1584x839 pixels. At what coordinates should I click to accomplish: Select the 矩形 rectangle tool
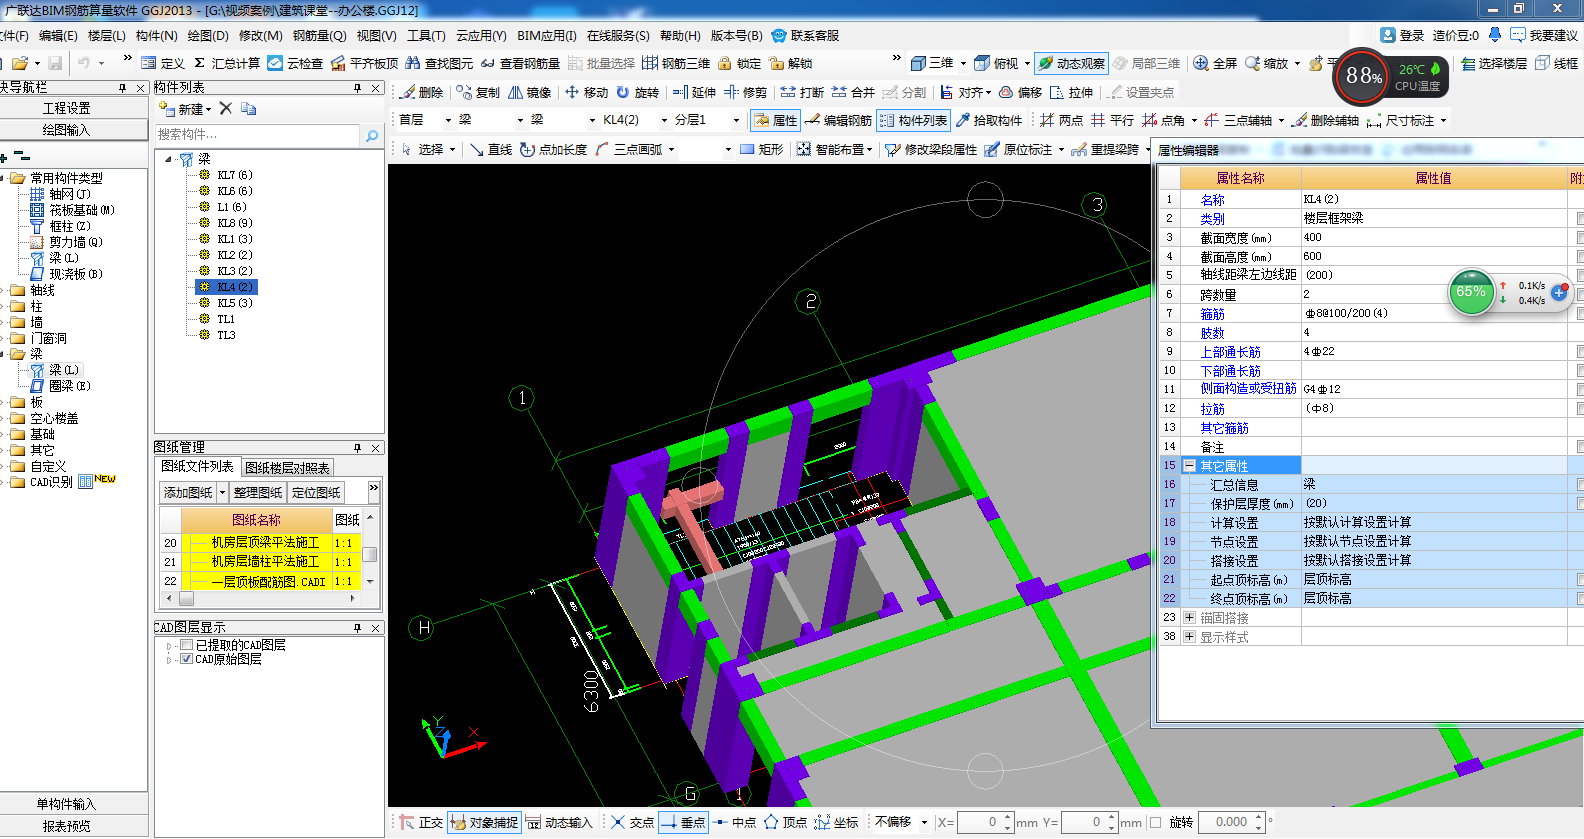tap(762, 149)
